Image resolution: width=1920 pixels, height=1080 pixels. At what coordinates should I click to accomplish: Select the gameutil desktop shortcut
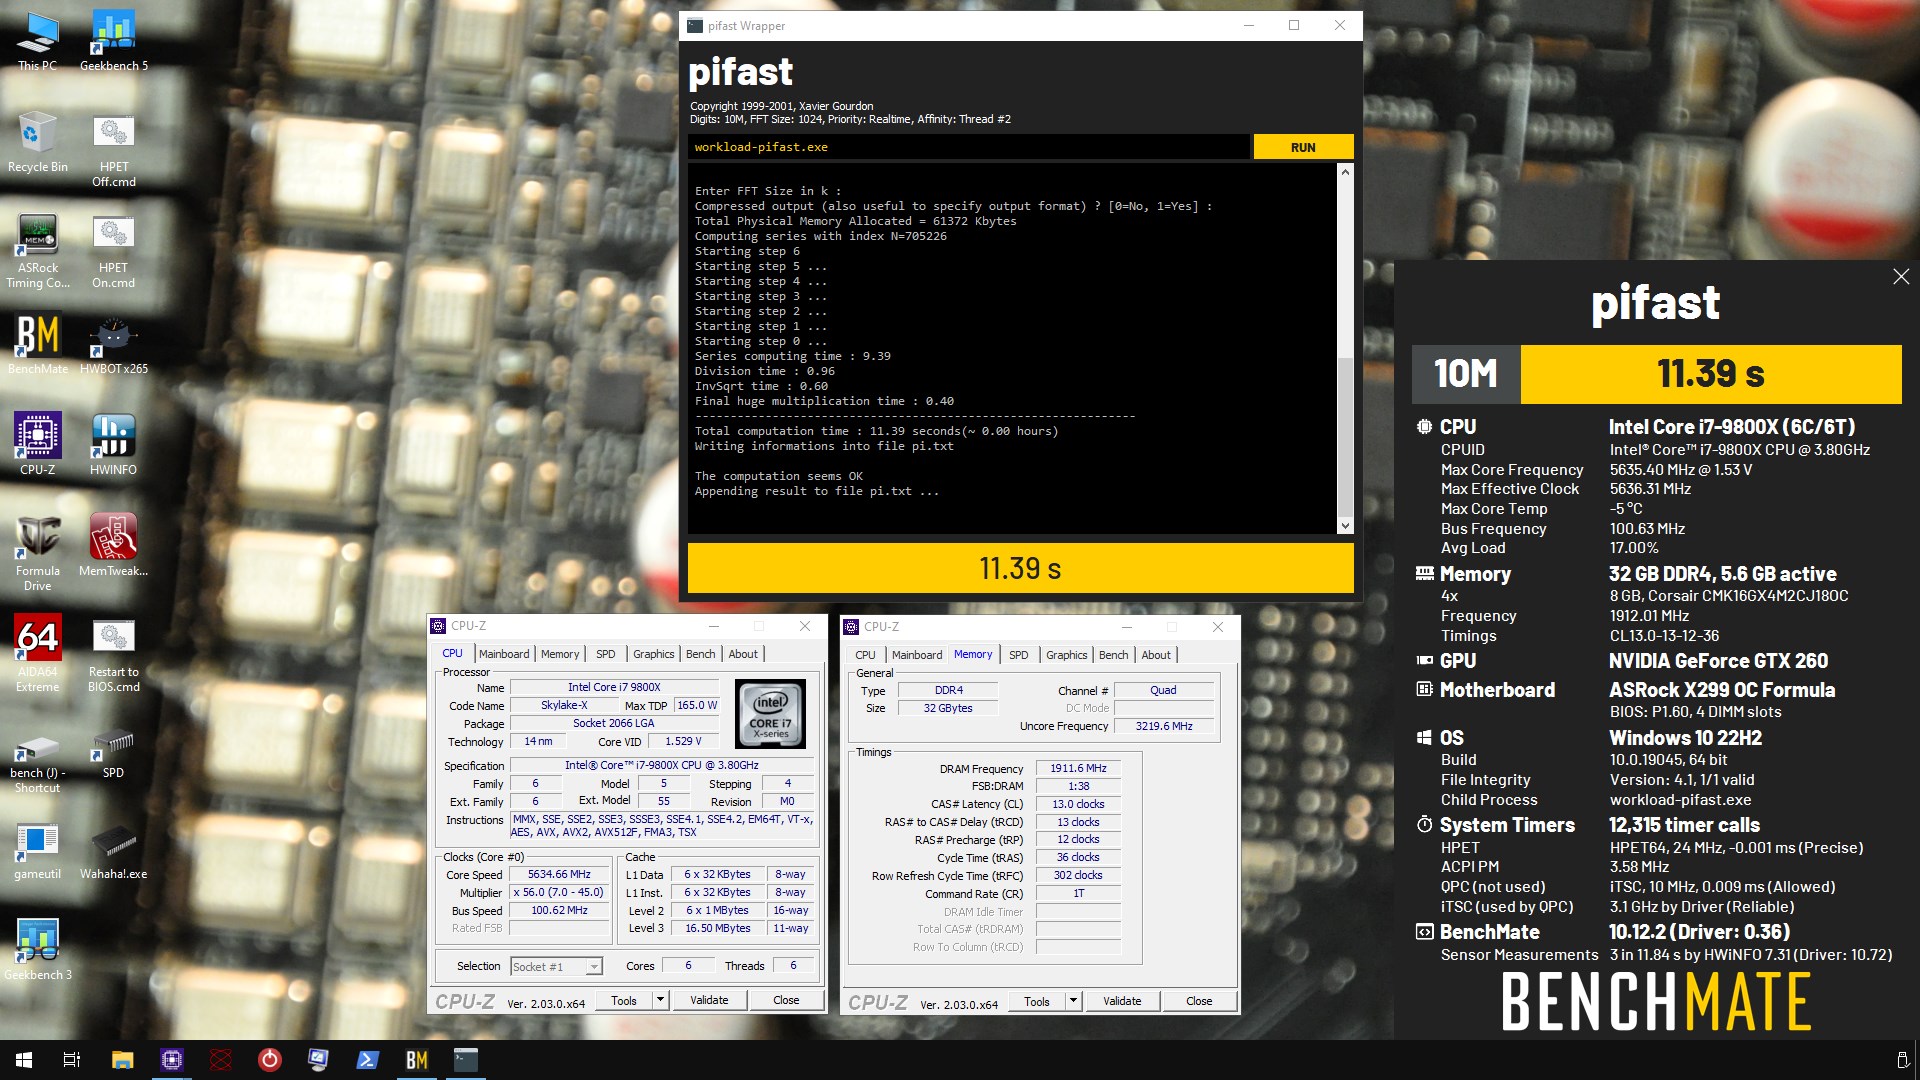[37, 852]
